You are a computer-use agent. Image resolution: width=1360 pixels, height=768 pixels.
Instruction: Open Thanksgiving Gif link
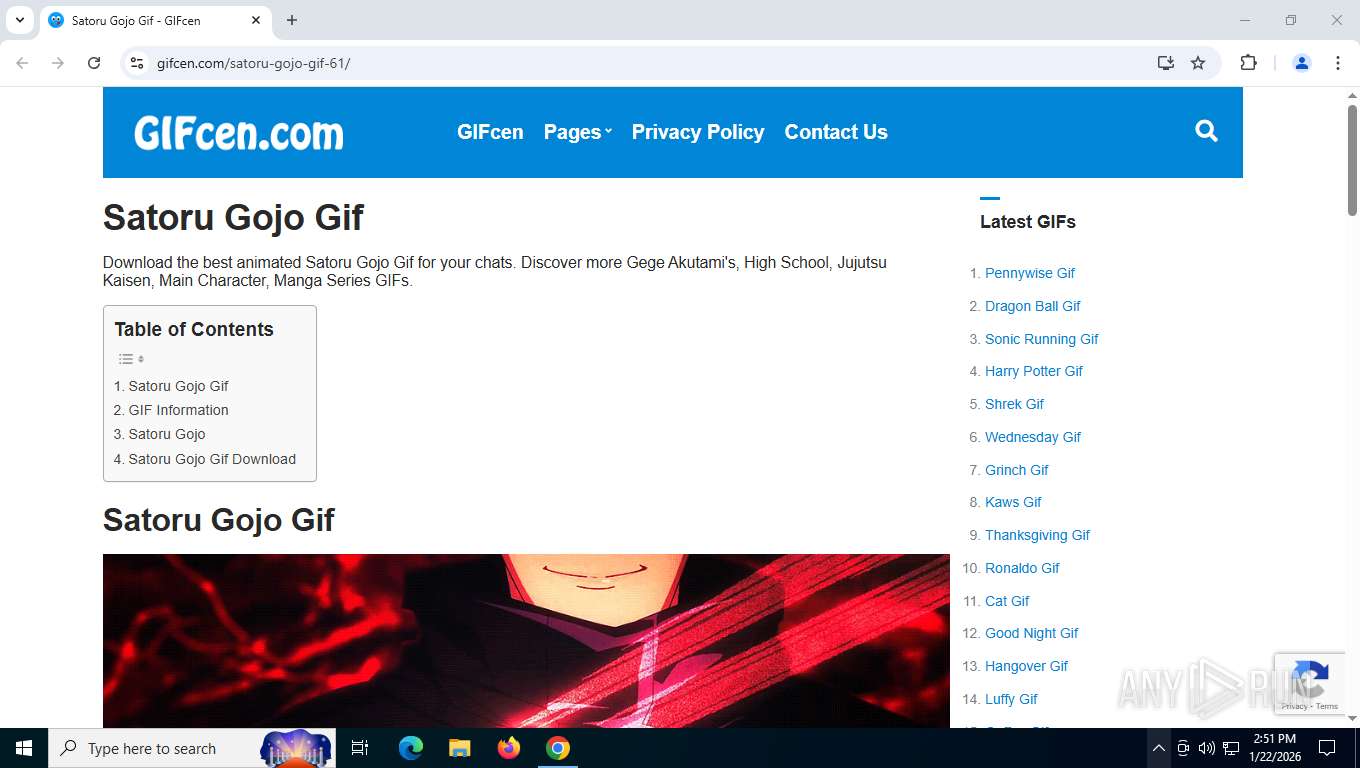click(x=1037, y=535)
